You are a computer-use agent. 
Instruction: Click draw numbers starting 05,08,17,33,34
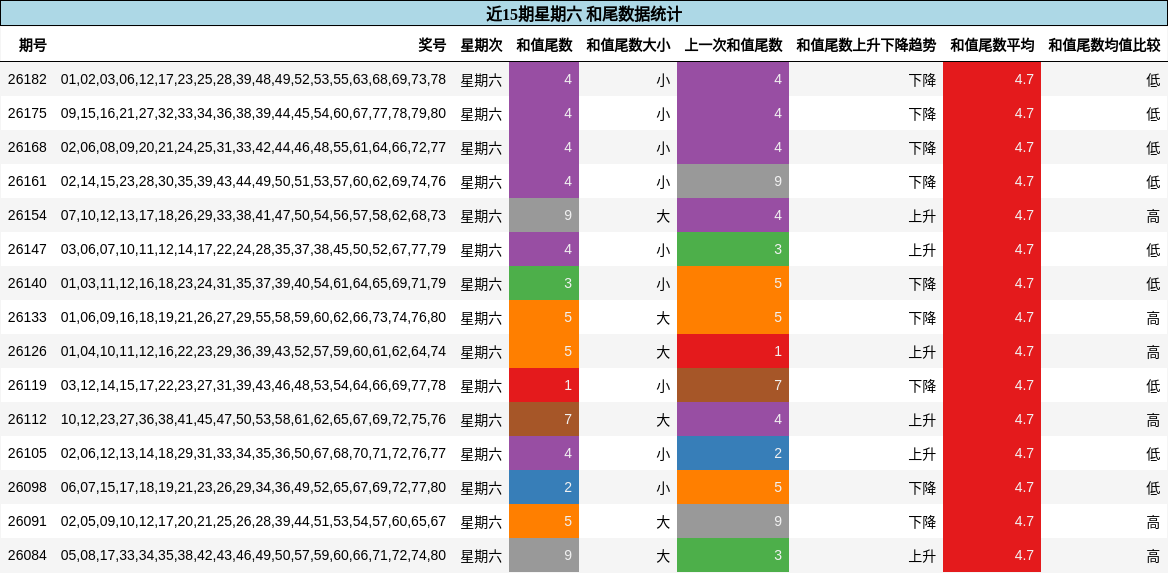click(x=253, y=556)
